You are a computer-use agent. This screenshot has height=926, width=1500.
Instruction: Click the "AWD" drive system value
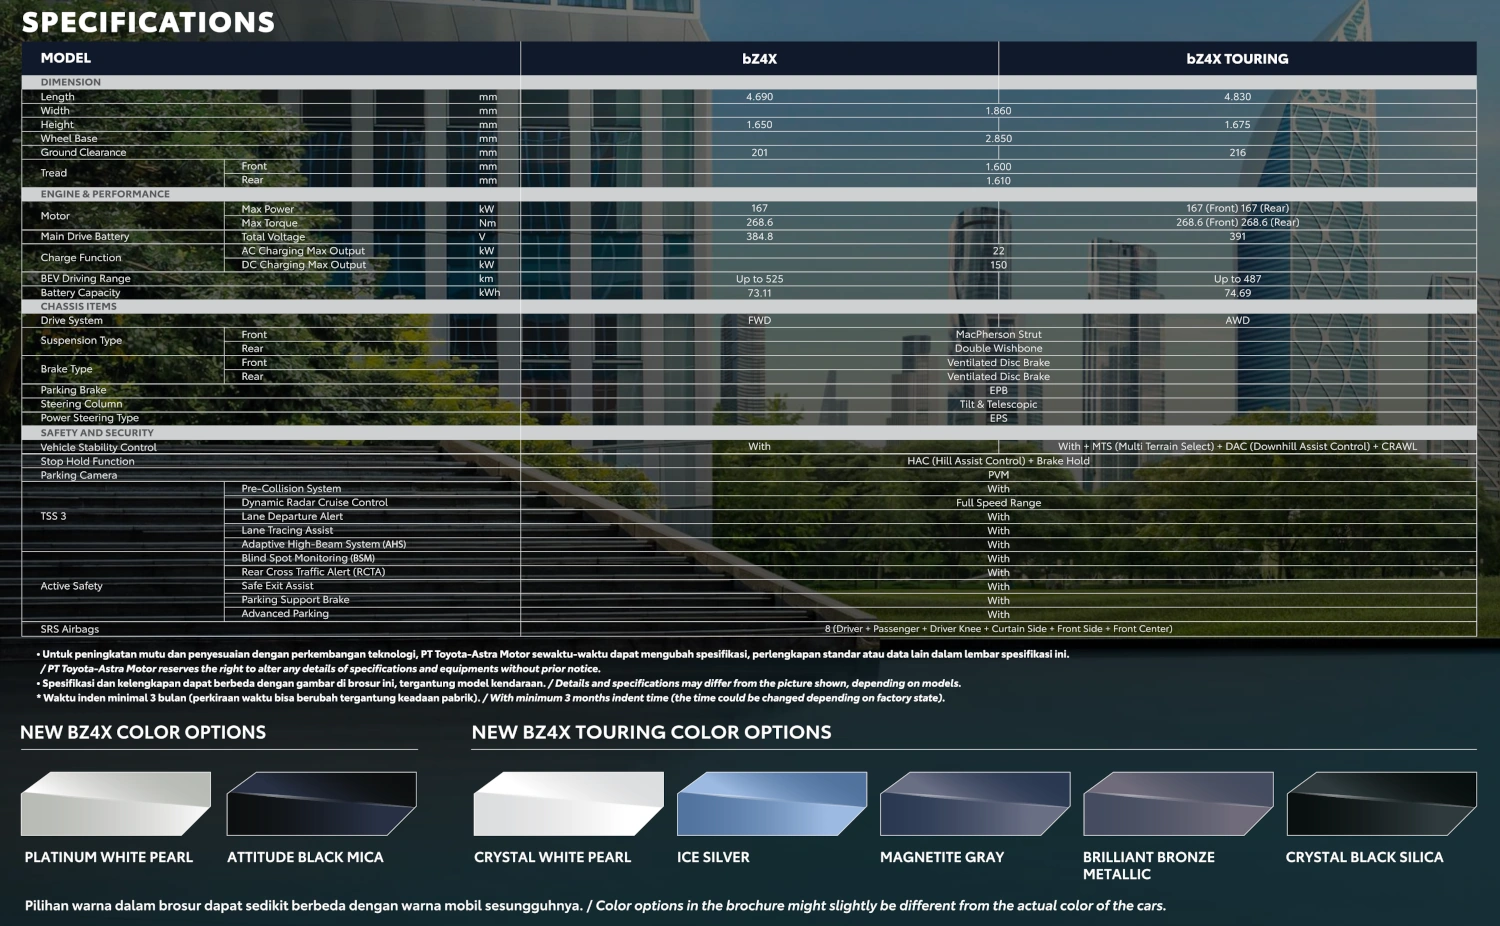click(x=1238, y=321)
